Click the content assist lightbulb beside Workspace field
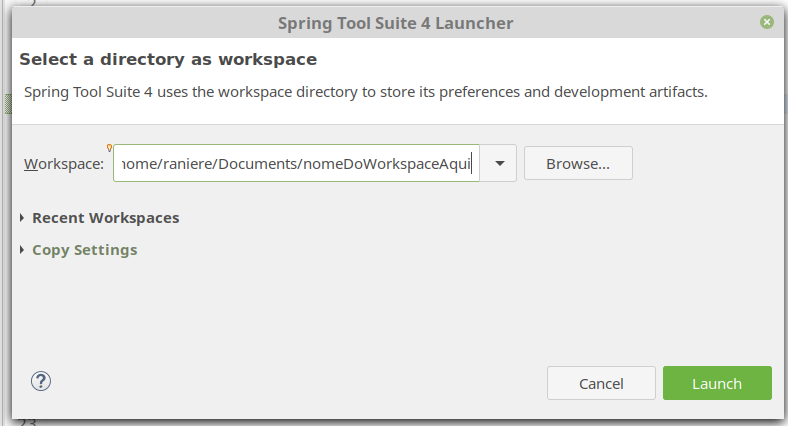This screenshot has height=426, width=788. [x=109, y=149]
